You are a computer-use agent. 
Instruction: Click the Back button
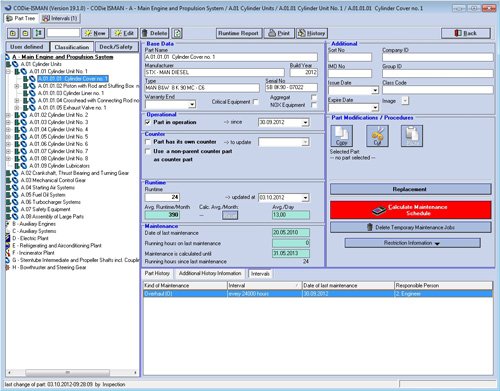(x=466, y=33)
